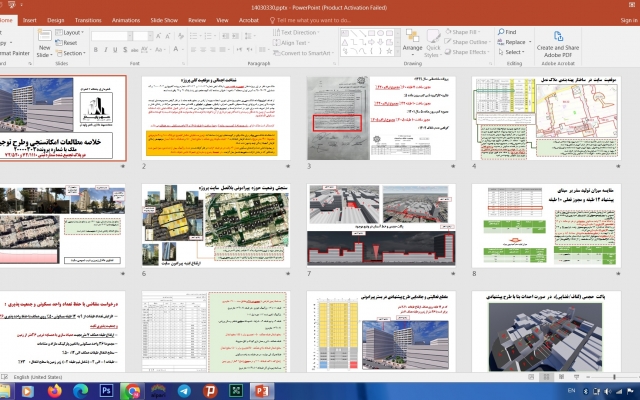Open the Animations ribbon tab
Screen dimensions: 640x400
[x=126, y=20]
